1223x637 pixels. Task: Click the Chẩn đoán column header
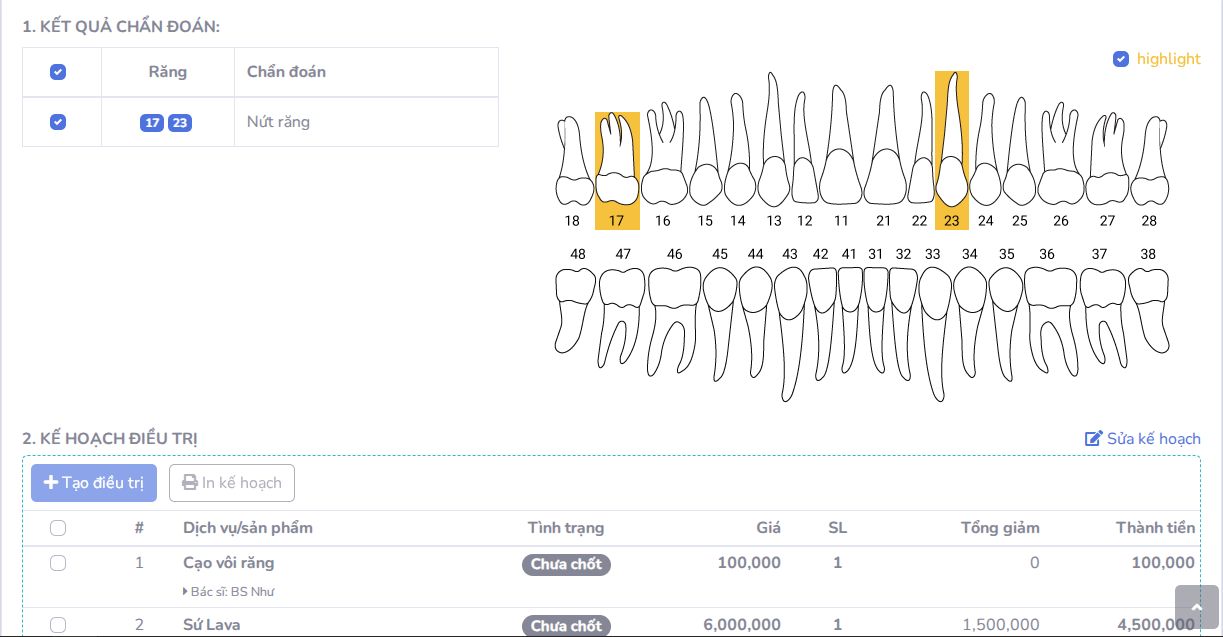[x=286, y=72]
